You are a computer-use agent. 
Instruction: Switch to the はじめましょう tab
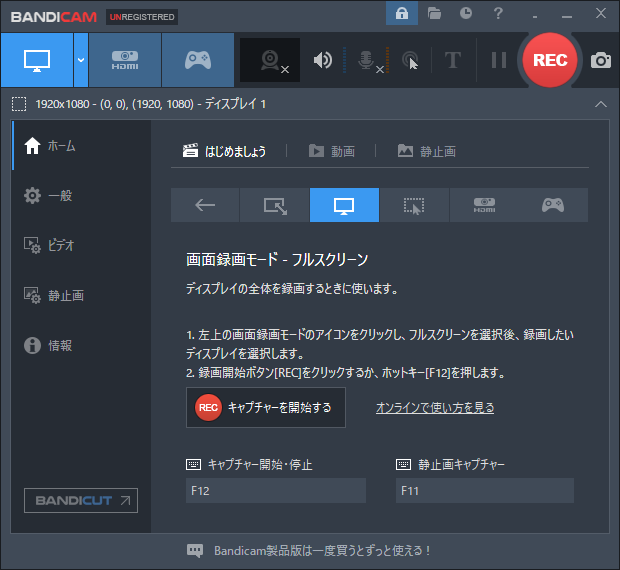tap(224, 151)
